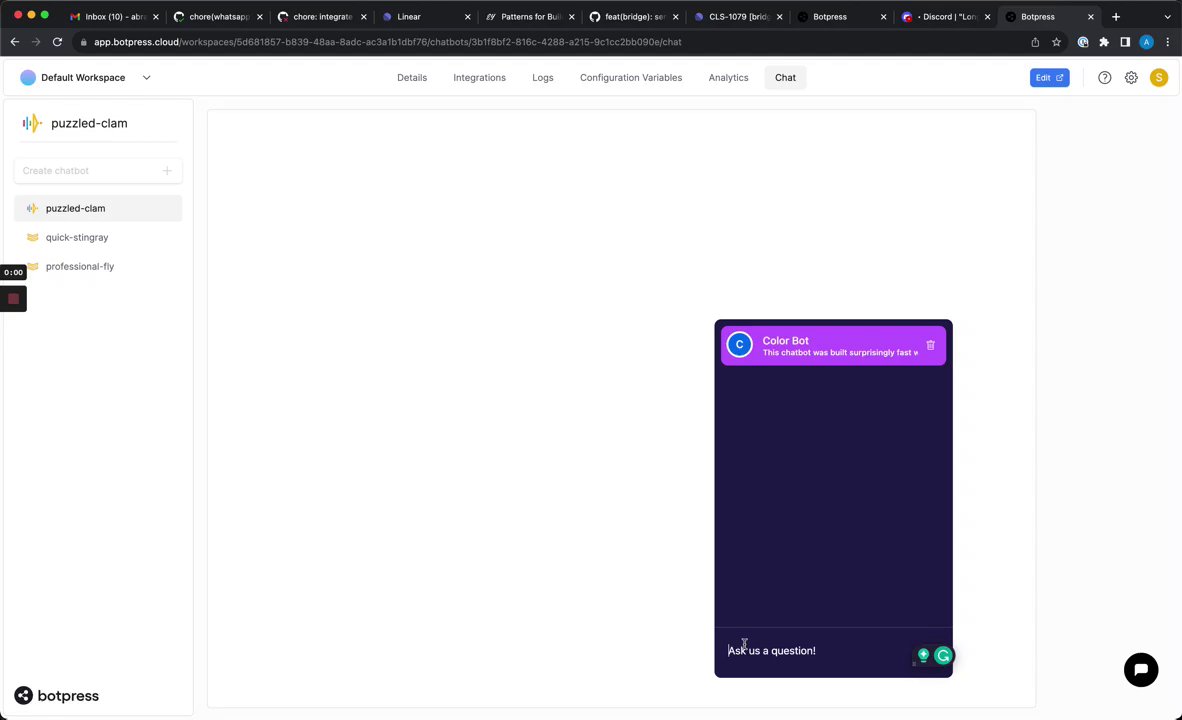Screen dimensions: 1182x720
Task: Select puzzled-clam chatbot in sidebar
Action: [x=98, y=208]
